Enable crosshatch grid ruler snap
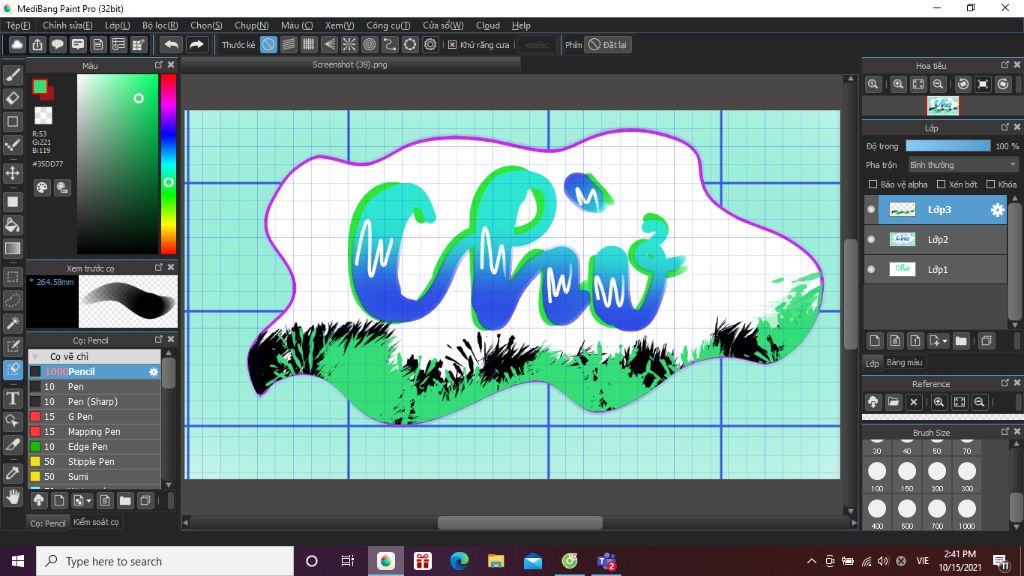Image resolution: width=1024 pixels, height=576 pixels. point(309,44)
